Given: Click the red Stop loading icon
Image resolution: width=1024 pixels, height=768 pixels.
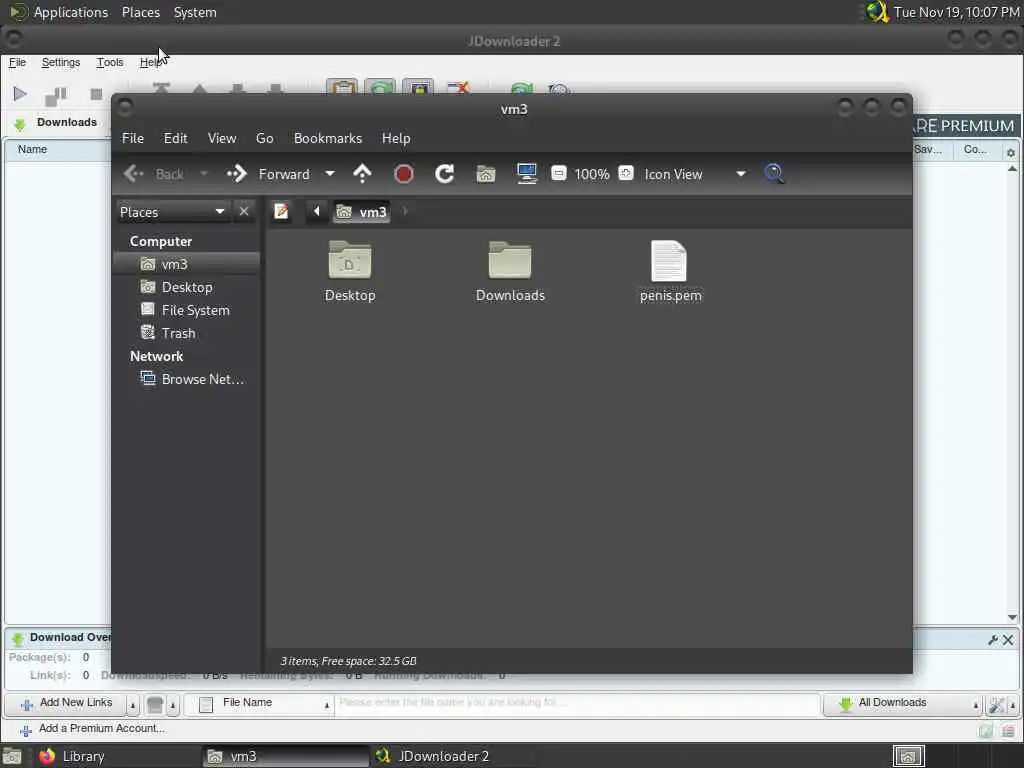Looking at the screenshot, I should [x=404, y=174].
